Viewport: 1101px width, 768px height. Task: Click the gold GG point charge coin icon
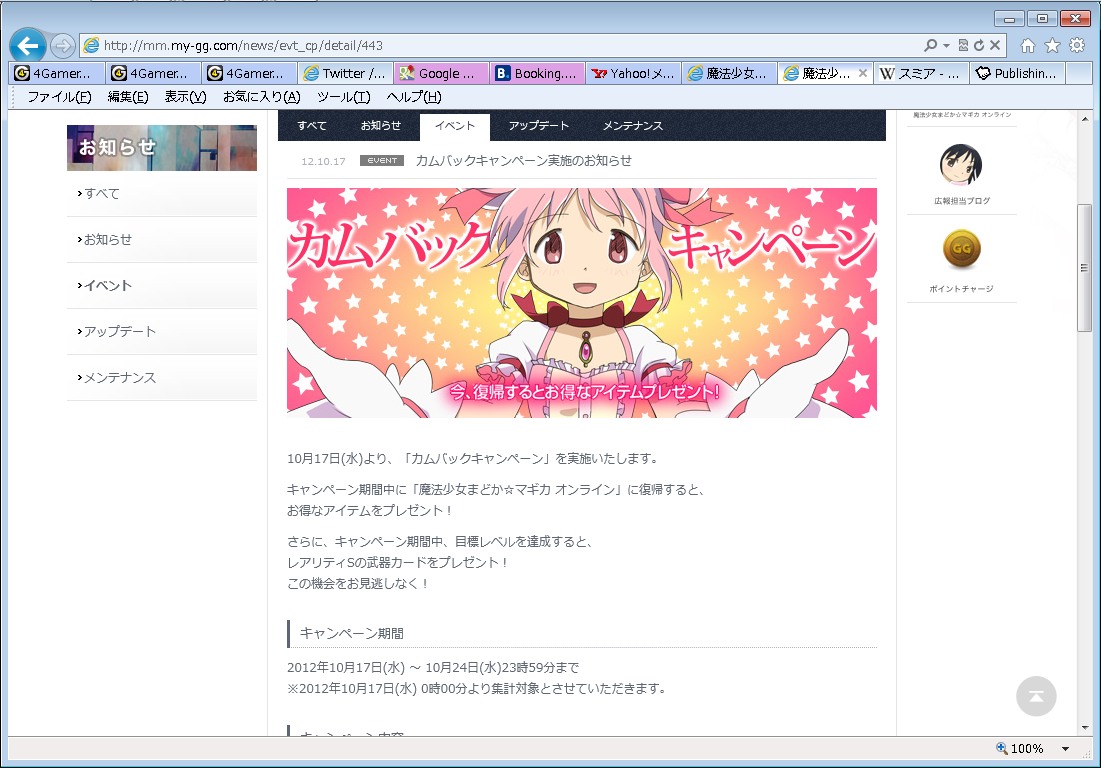tap(961, 249)
